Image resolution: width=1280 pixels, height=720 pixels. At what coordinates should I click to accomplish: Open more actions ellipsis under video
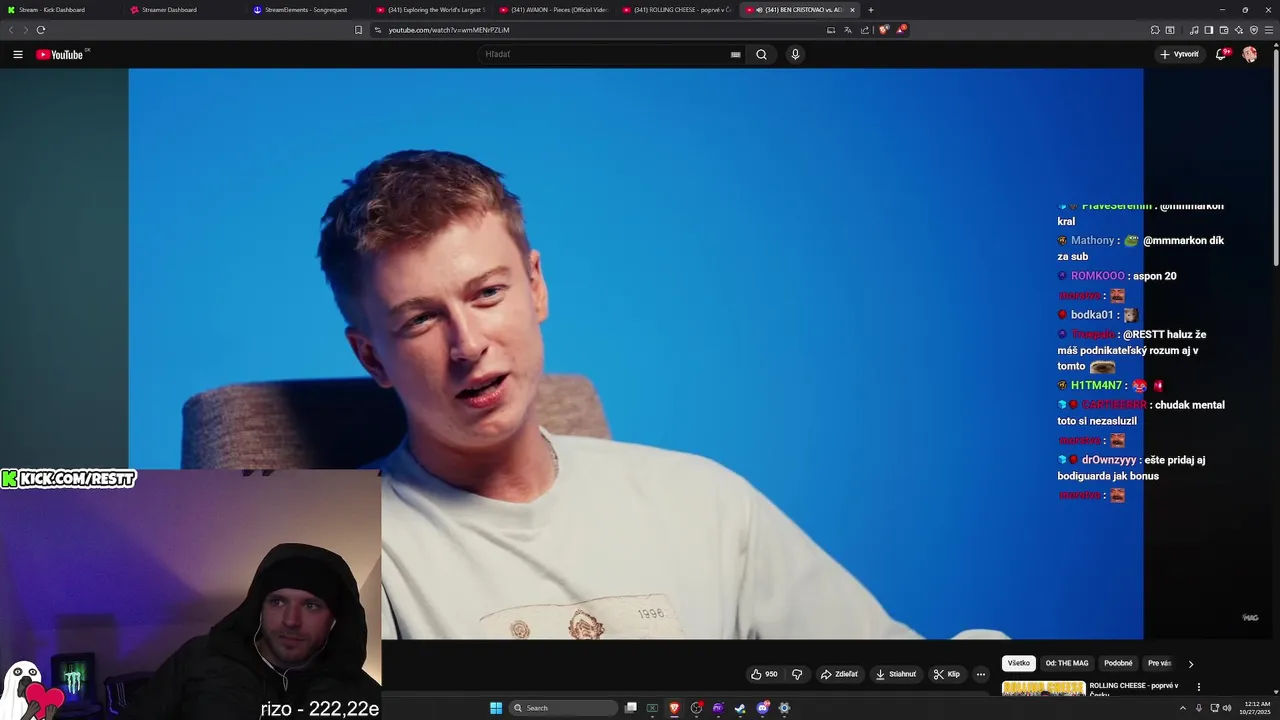click(x=981, y=674)
